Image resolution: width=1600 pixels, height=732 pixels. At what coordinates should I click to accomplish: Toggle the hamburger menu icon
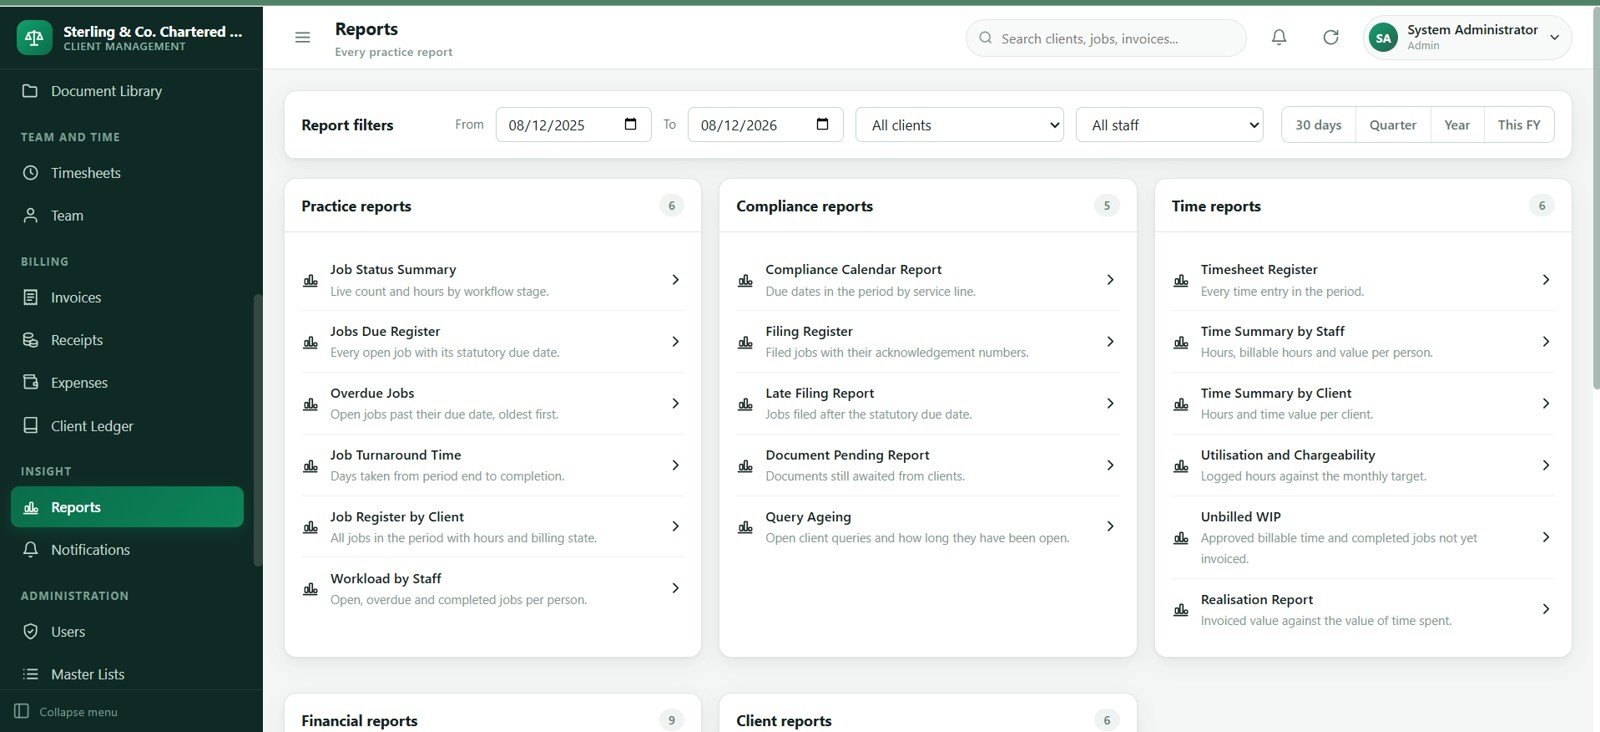tap(302, 38)
